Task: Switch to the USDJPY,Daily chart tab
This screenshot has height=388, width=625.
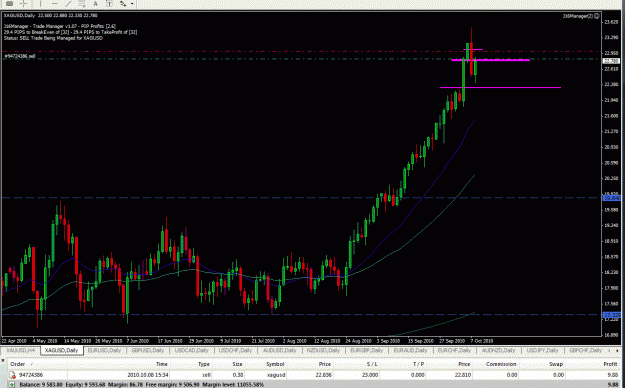Action: [x=542, y=351]
